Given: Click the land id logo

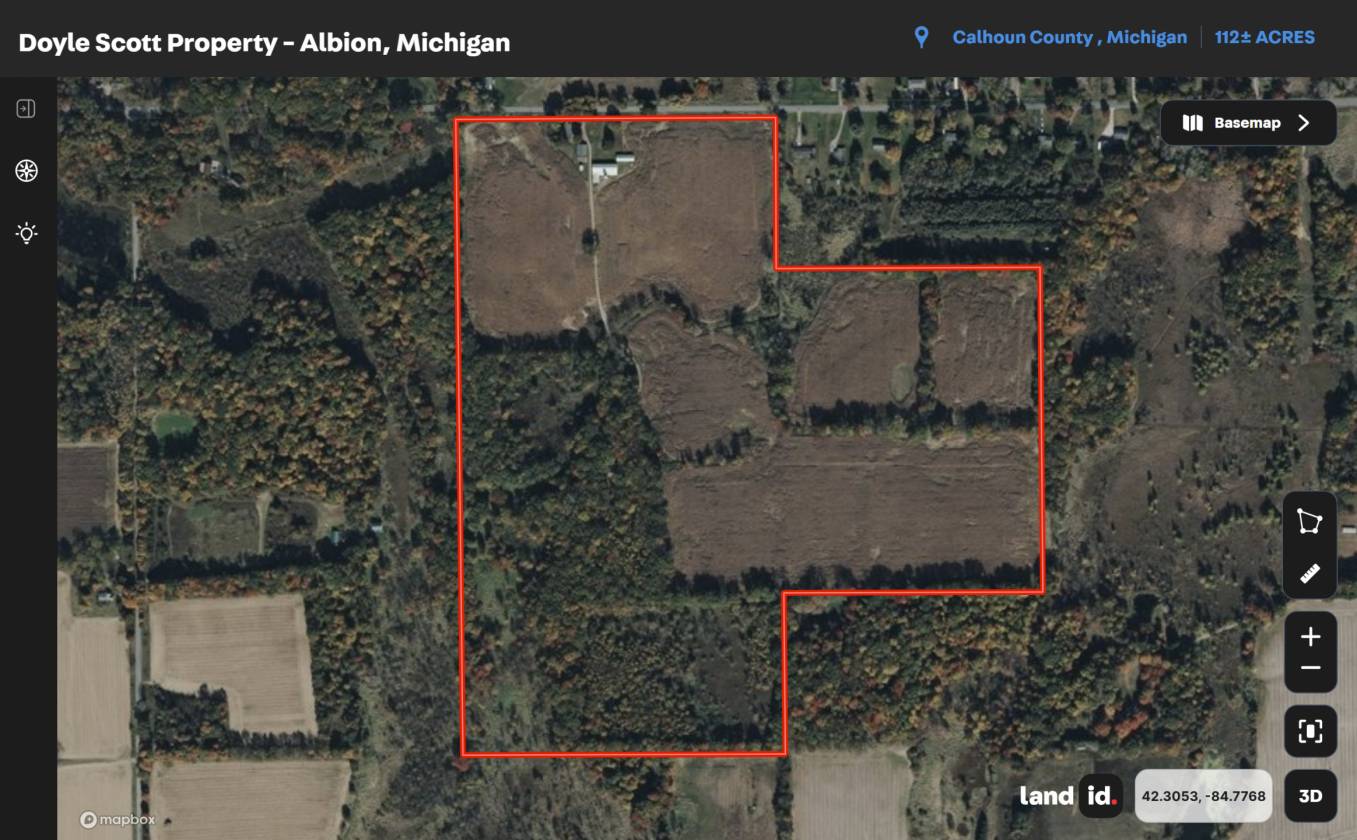Looking at the screenshot, I should (x=1068, y=796).
